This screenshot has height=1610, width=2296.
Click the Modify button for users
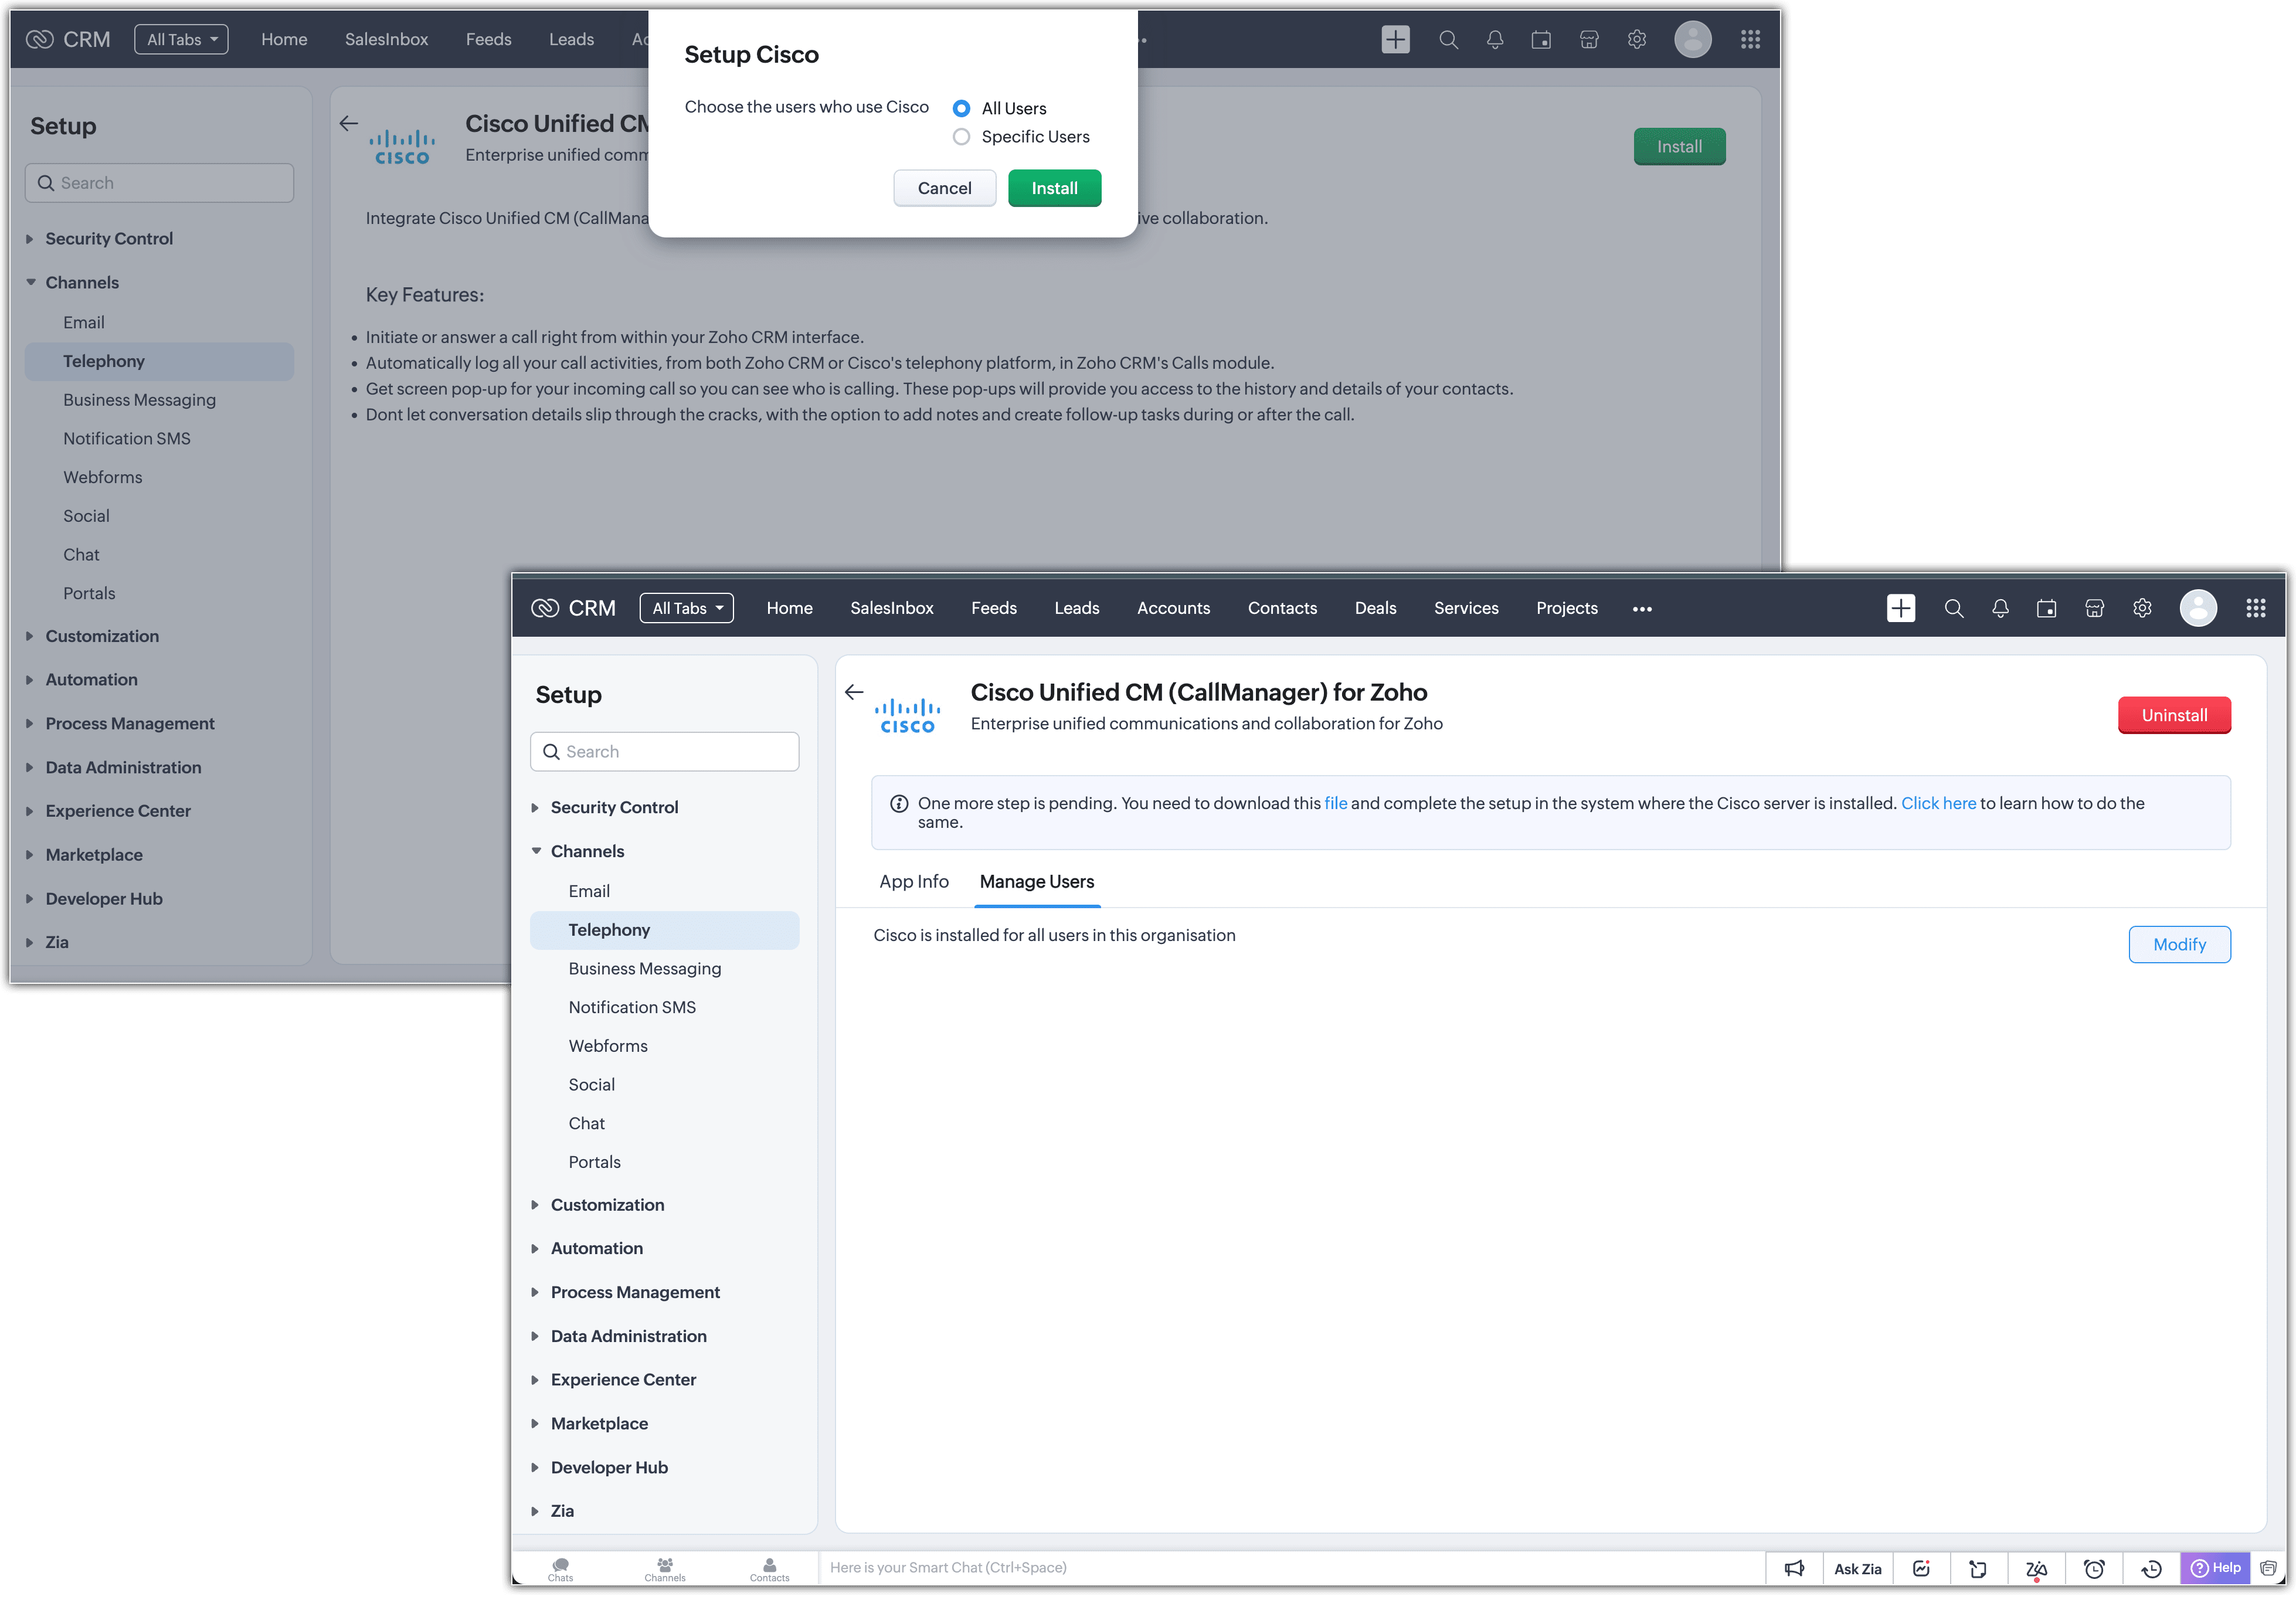tap(2179, 944)
